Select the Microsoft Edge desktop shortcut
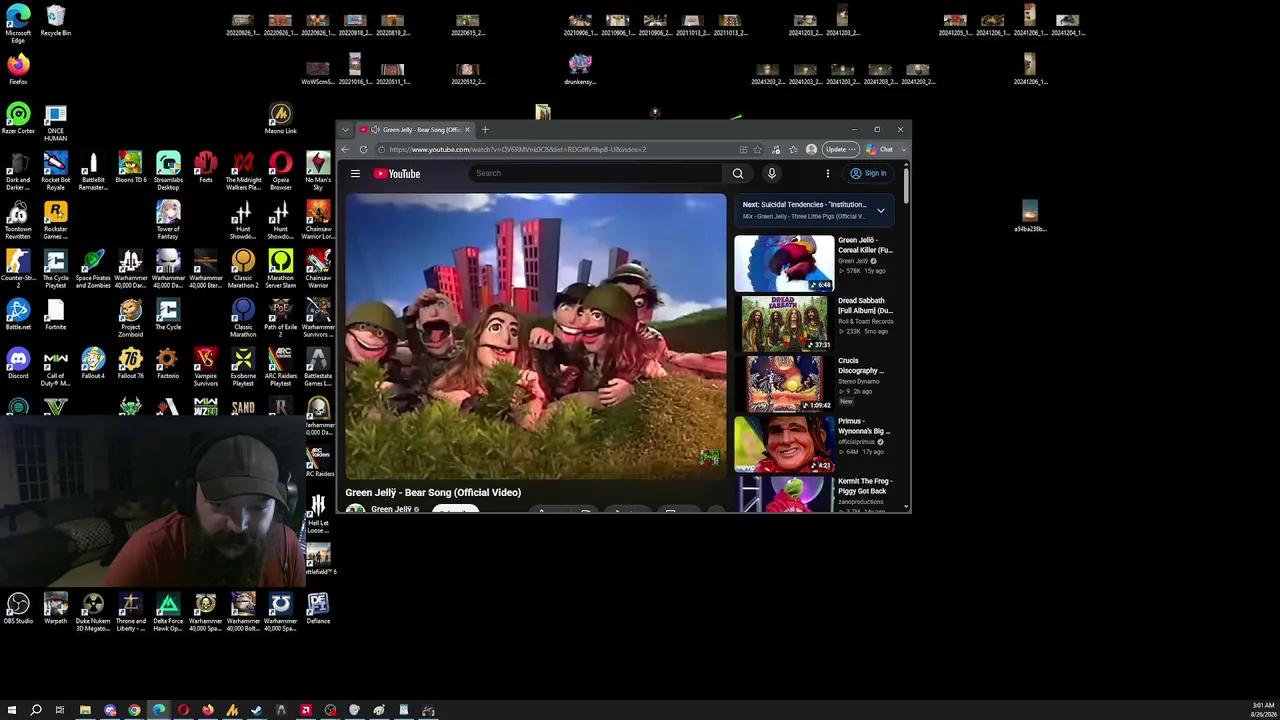The width and height of the screenshot is (1280, 720). [x=18, y=24]
